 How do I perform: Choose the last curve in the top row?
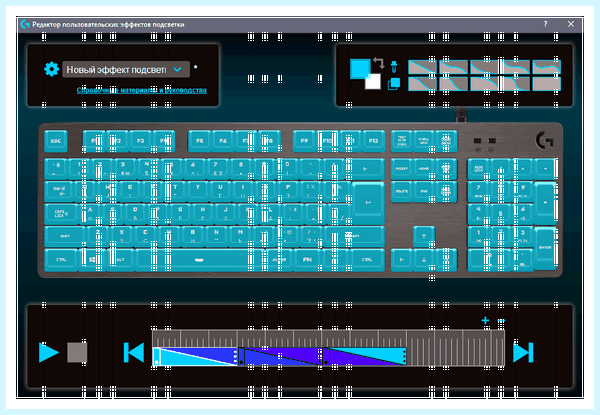[547, 67]
